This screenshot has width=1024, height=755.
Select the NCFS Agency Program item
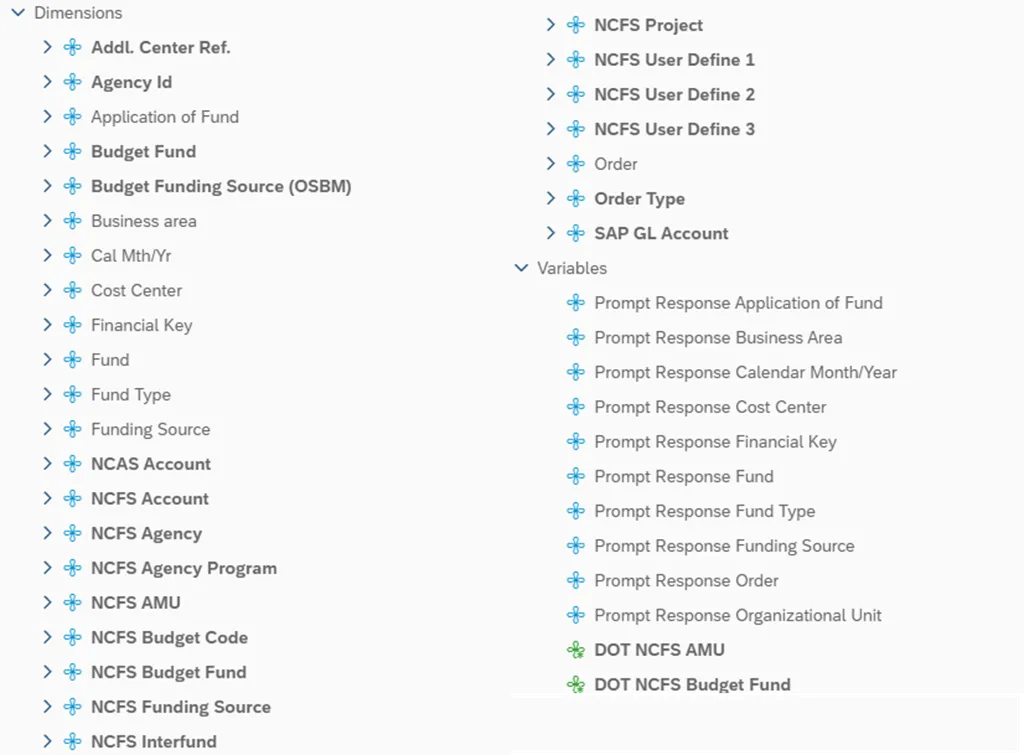[x=184, y=568]
